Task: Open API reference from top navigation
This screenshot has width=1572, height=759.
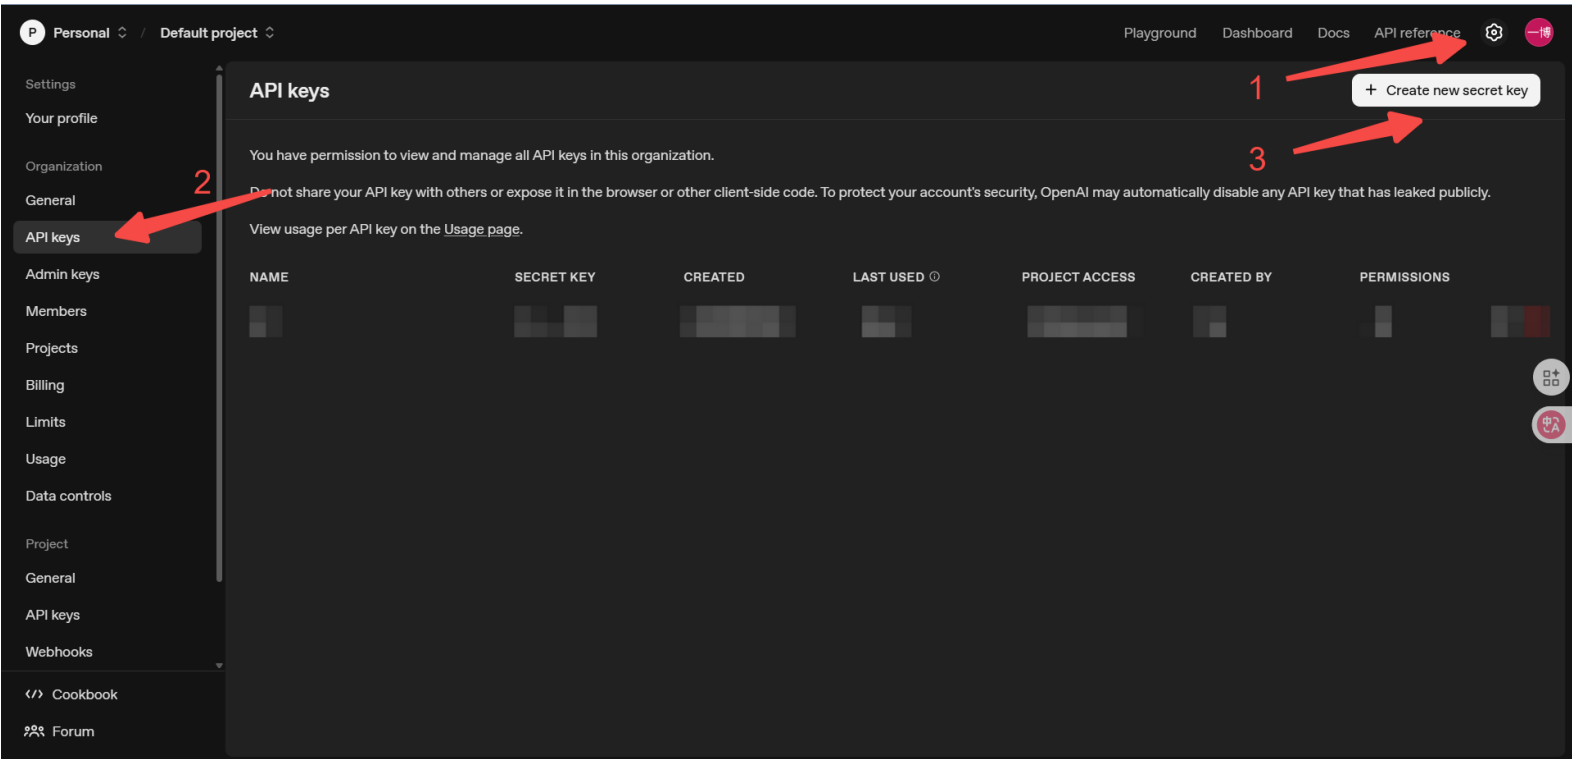Action: pos(1417,33)
